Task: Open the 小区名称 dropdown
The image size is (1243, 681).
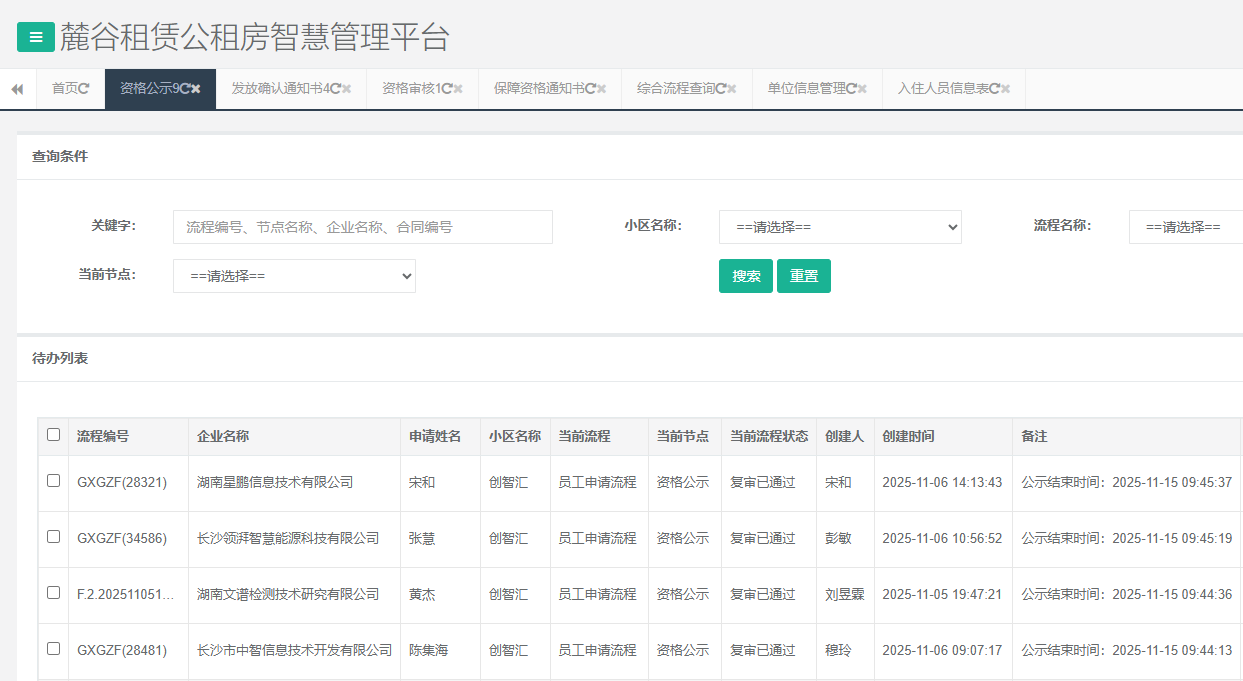Action: coord(839,227)
